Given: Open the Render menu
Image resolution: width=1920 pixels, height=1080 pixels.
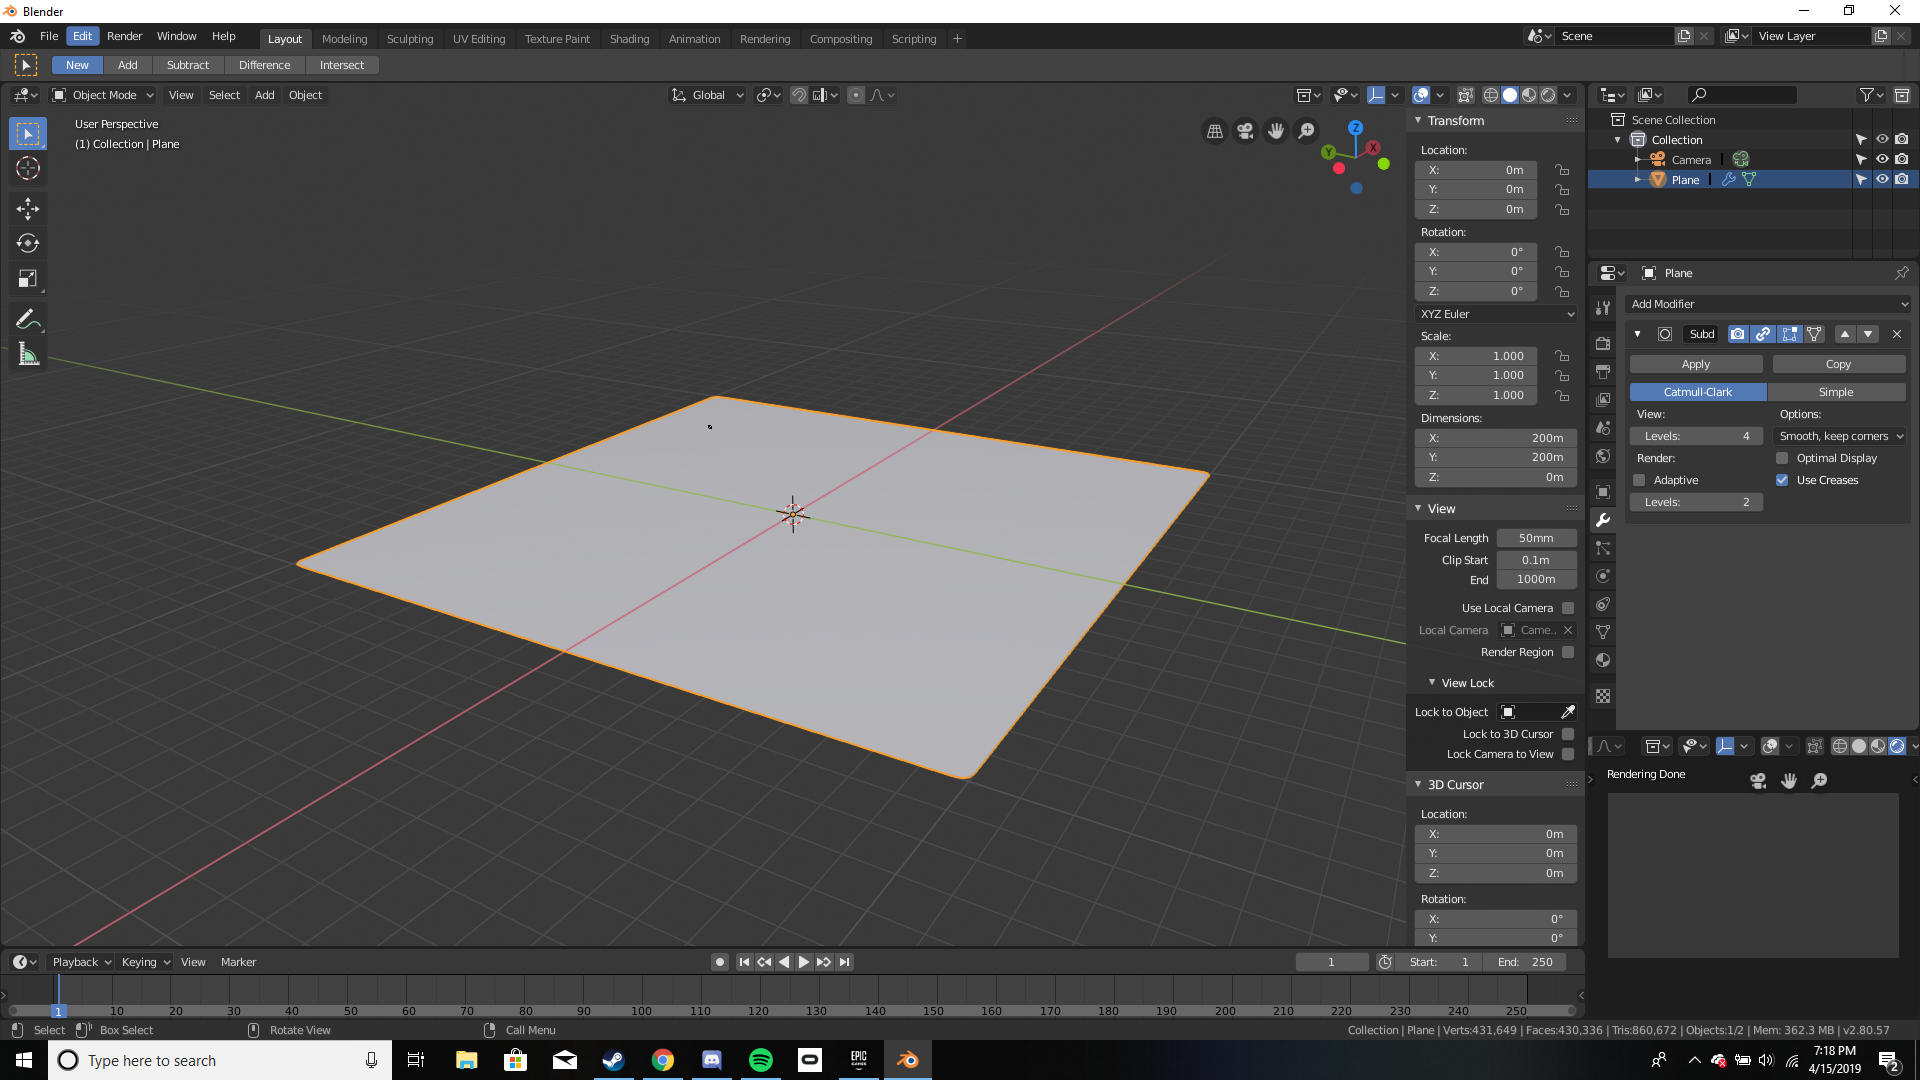Looking at the screenshot, I should 124,36.
